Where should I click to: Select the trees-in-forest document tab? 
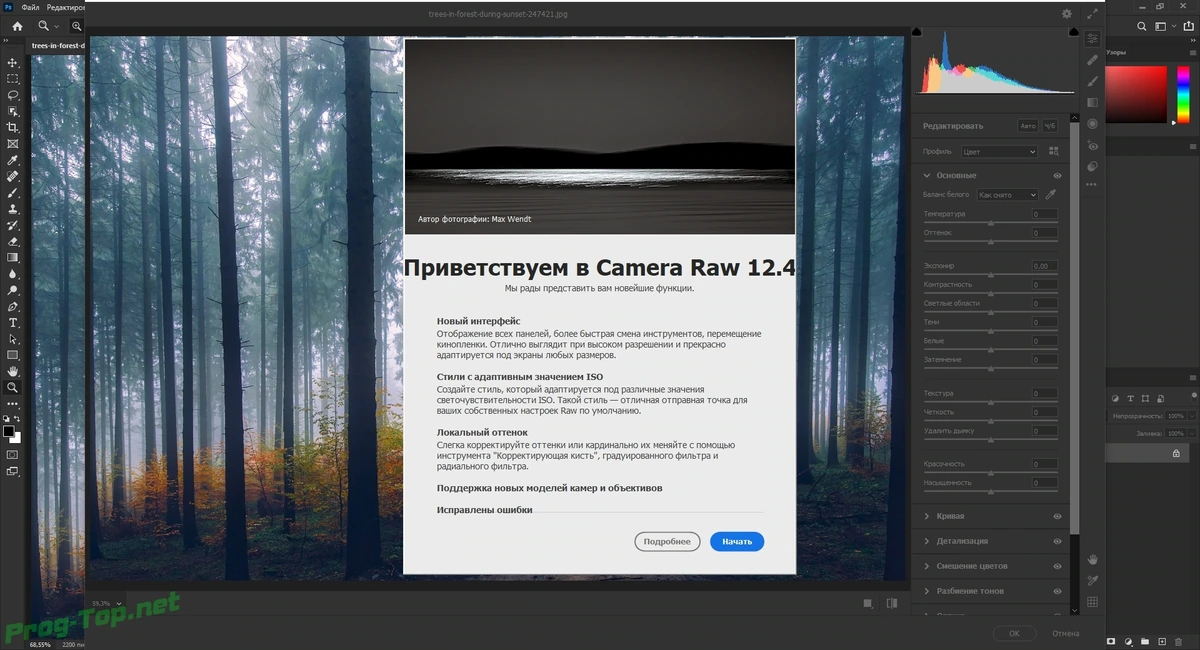click(57, 45)
